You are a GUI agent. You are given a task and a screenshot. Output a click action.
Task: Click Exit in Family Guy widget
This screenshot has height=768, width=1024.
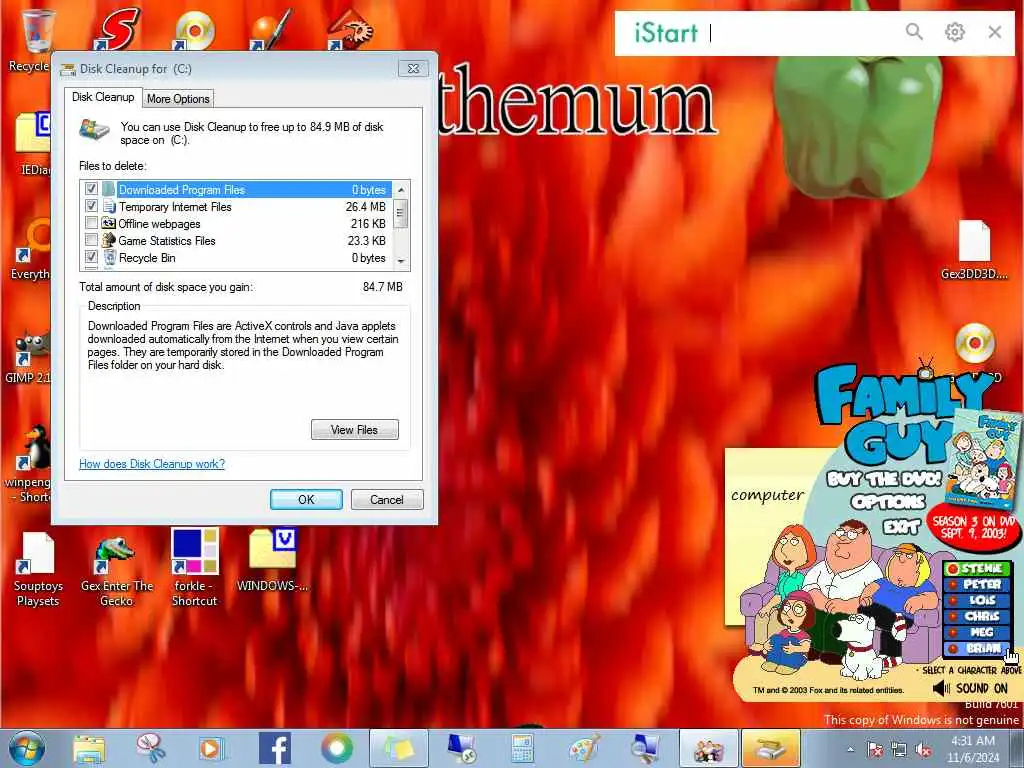(902, 526)
